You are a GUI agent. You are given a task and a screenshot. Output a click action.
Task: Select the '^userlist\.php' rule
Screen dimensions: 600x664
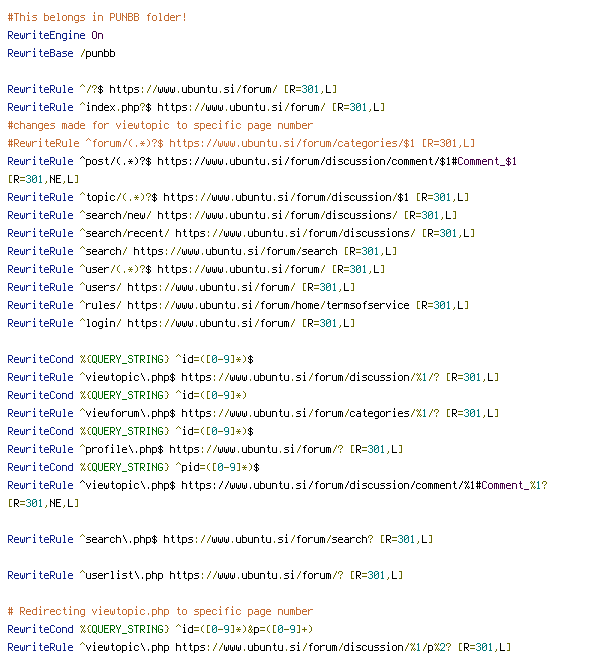pyautogui.click(x=205, y=575)
